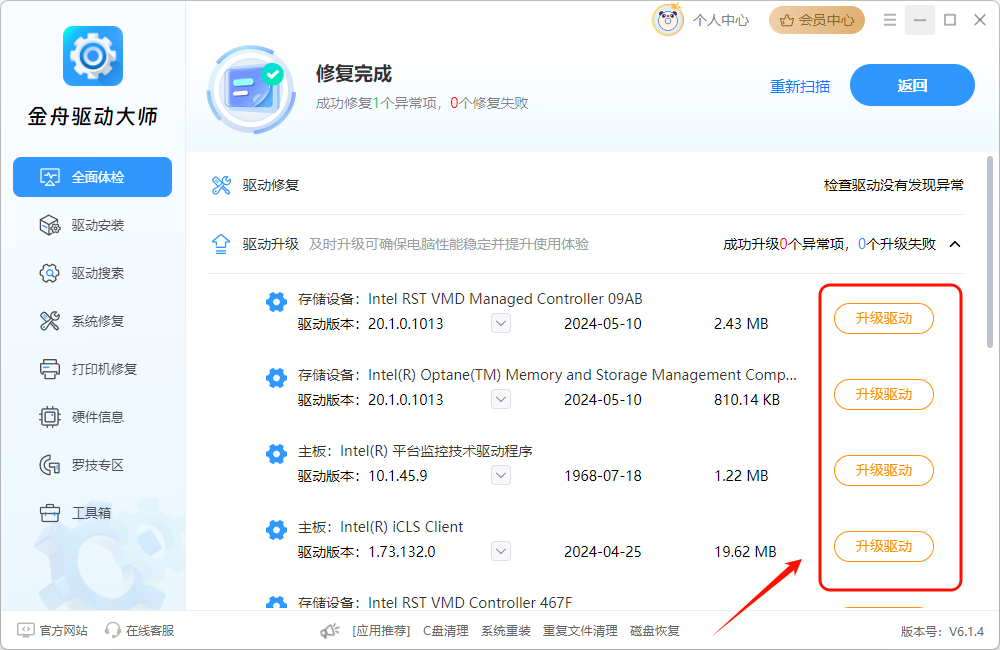Open version dropdown for version 10.1.45.9
1000x650 pixels.
pos(501,475)
